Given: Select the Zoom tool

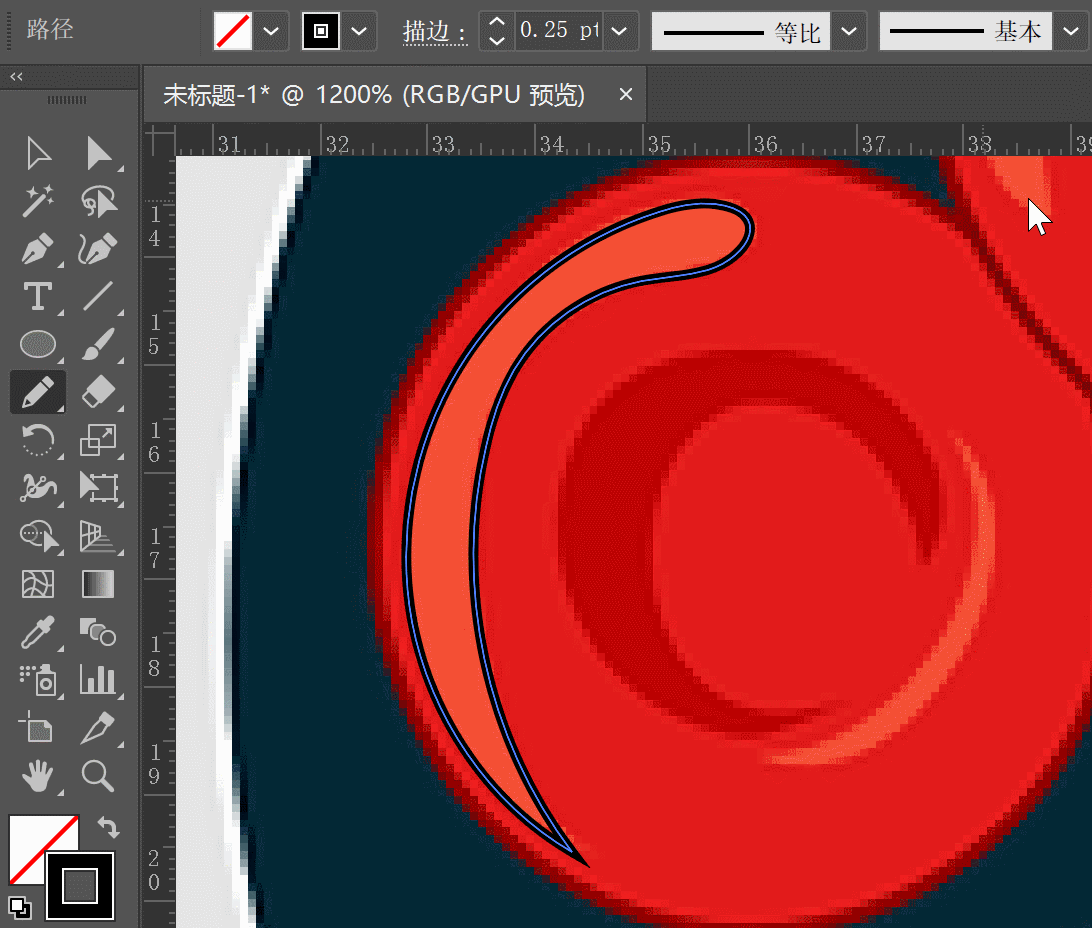Looking at the screenshot, I should click(x=98, y=776).
